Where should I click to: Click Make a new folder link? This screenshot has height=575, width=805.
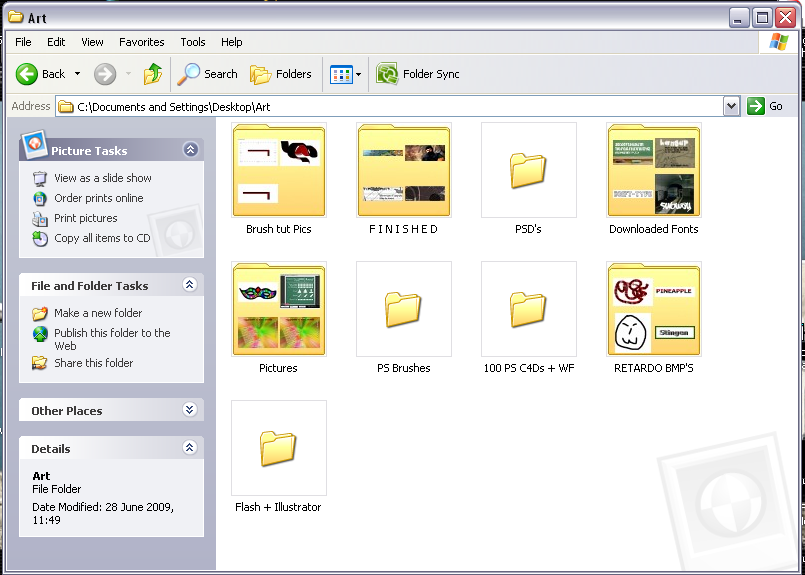point(98,313)
